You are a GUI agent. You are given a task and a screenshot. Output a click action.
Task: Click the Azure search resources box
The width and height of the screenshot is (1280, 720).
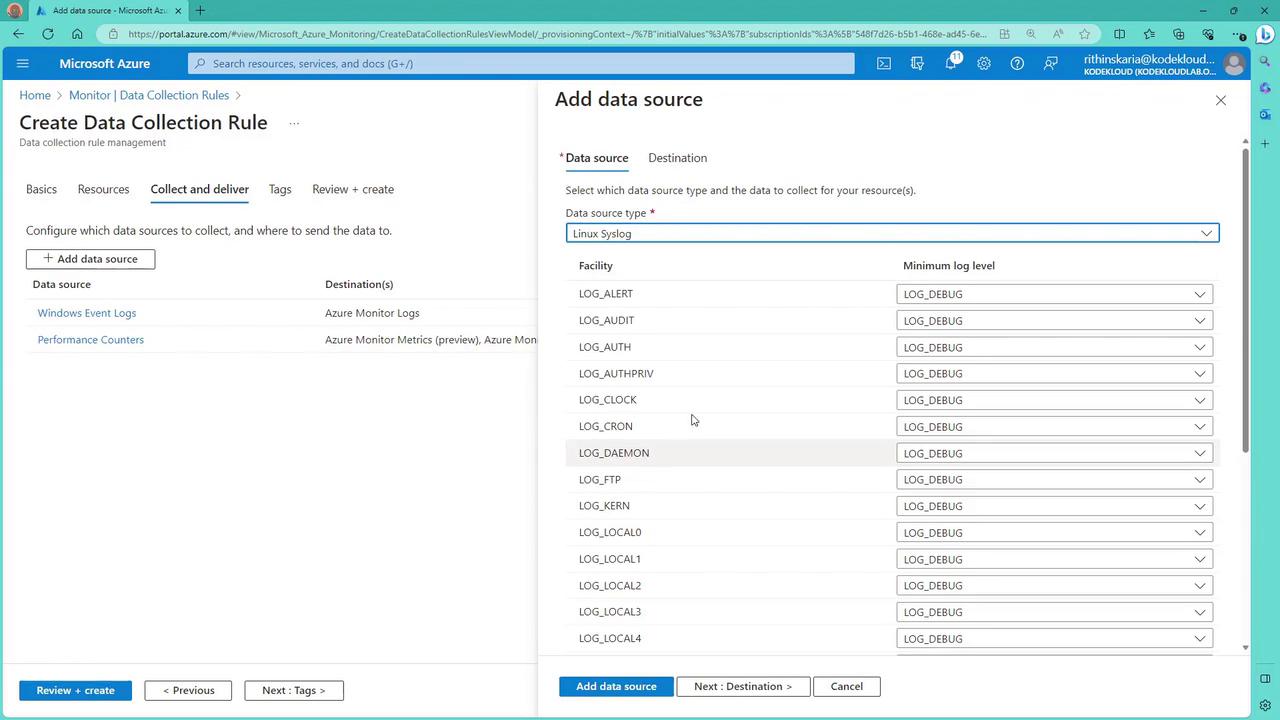520,63
